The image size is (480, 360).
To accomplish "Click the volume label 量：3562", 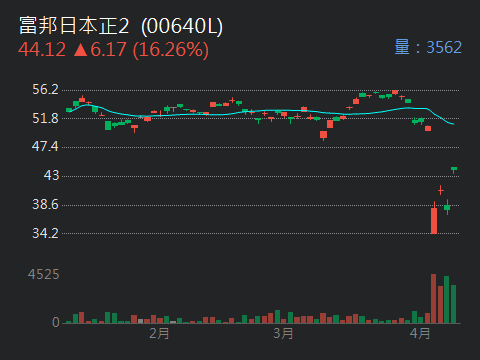I will [x=428, y=47].
